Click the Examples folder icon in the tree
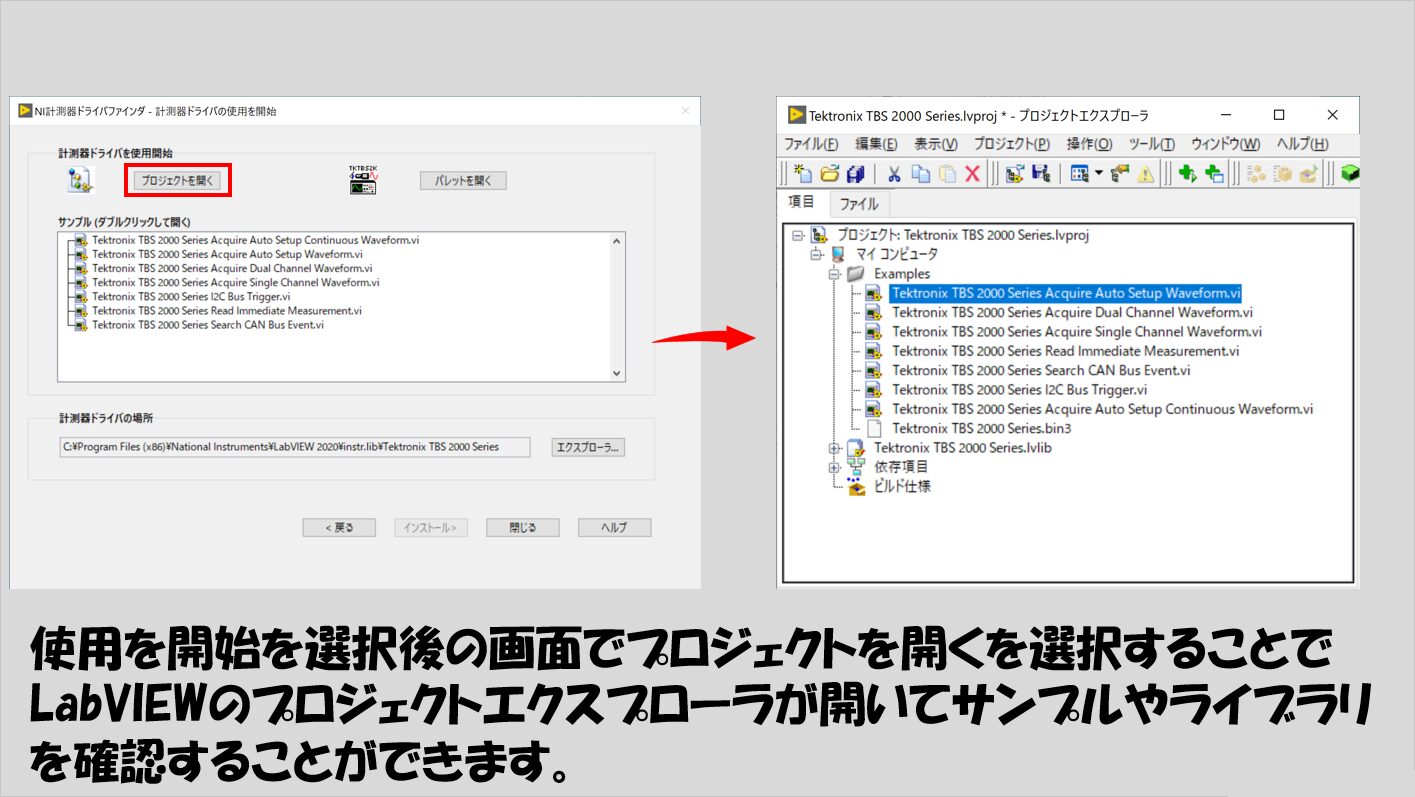Image resolution: width=1415 pixels, height=797 pixels. (855, 273)
